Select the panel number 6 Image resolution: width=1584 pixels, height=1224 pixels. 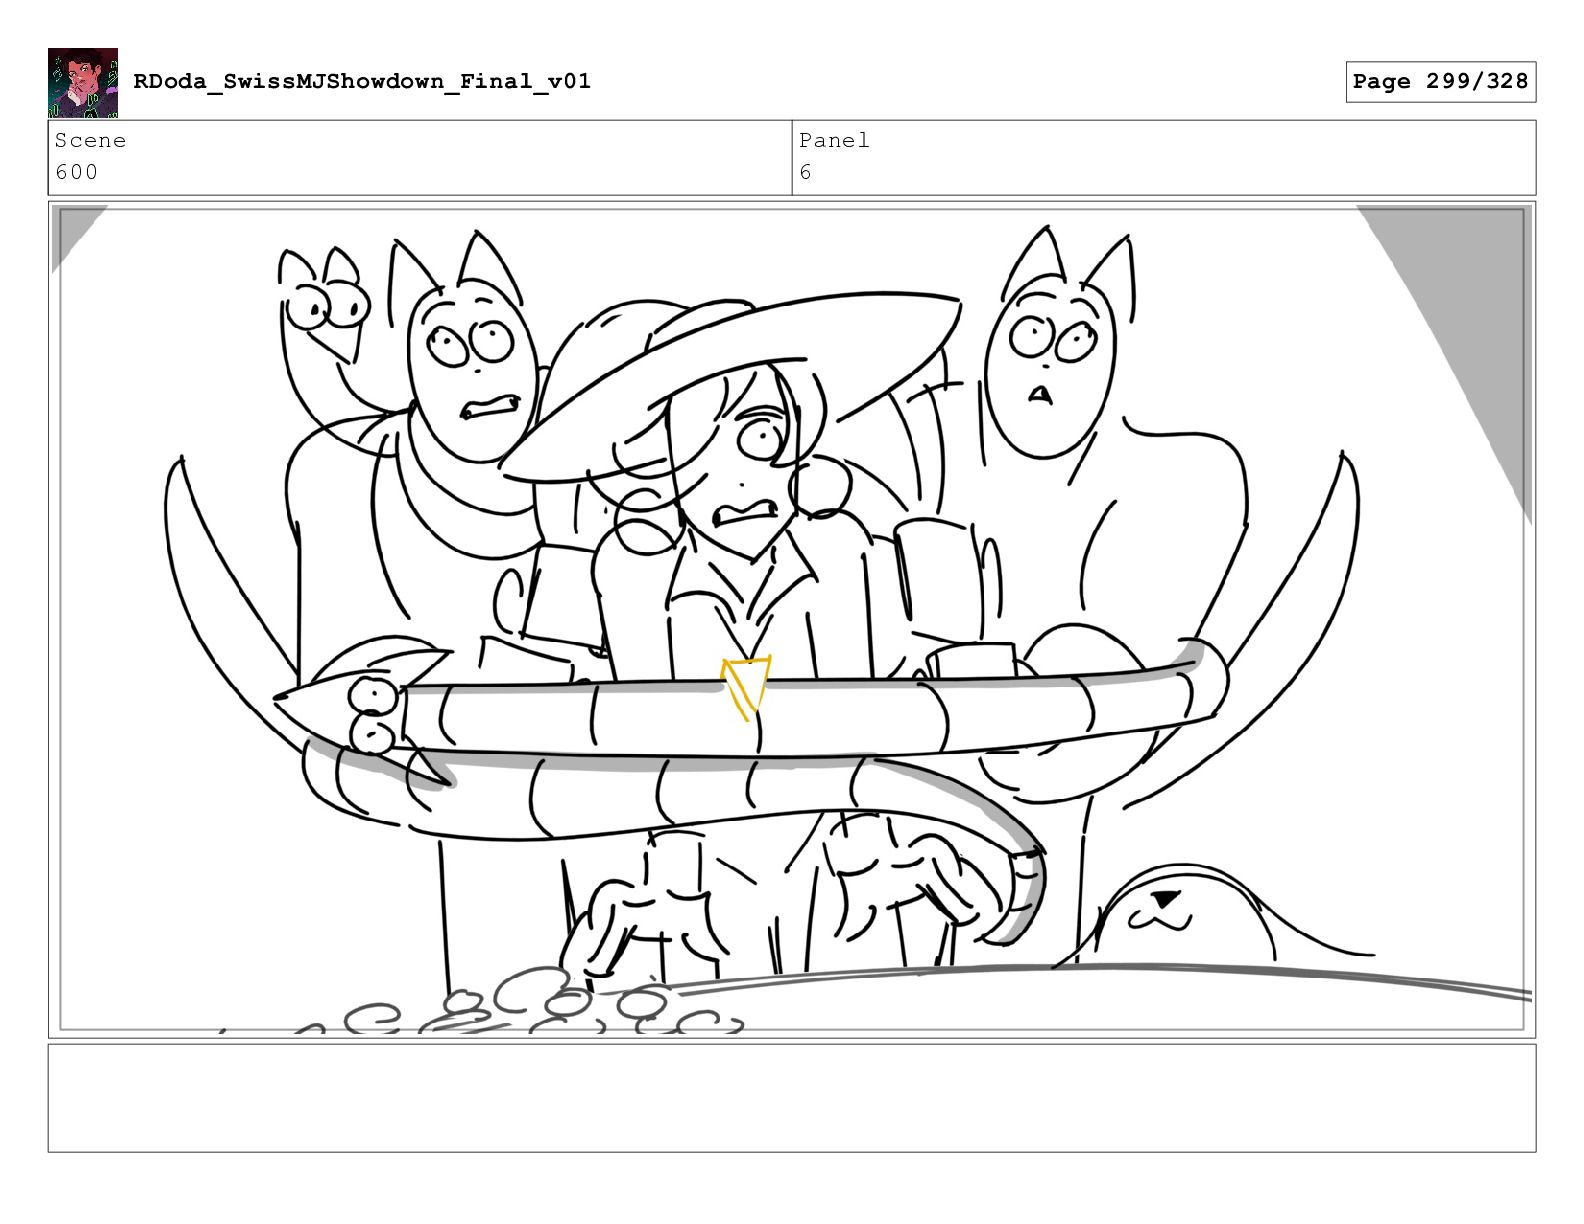pyautogui.click(x=805, y=172)
